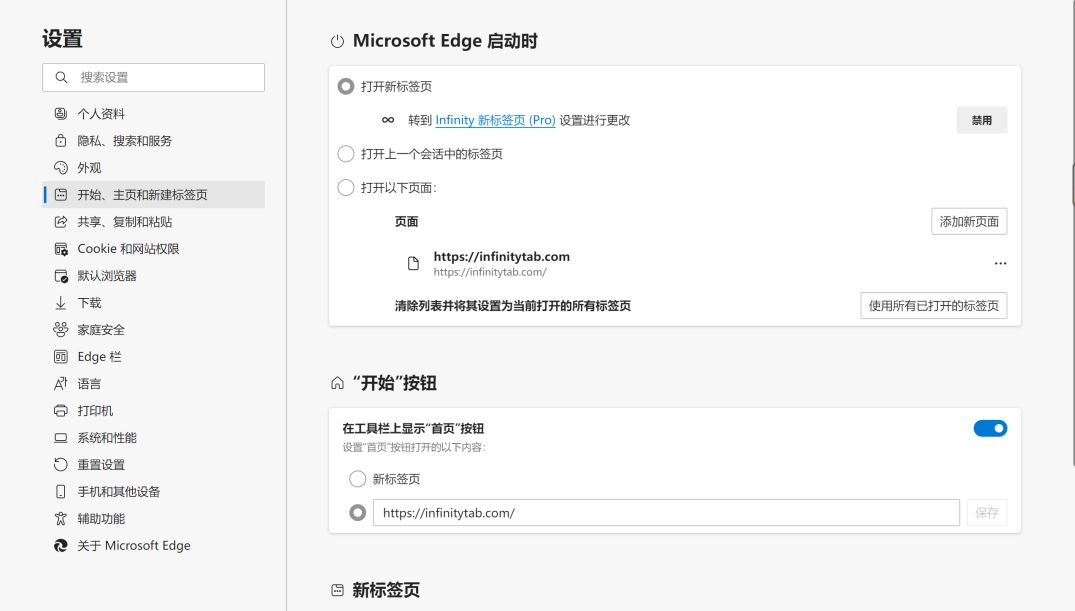1075x611 pixels.
Task: Click the 清除列表并将其设置为当前打开的所有标签页 text
Action: tap(513, 306)
